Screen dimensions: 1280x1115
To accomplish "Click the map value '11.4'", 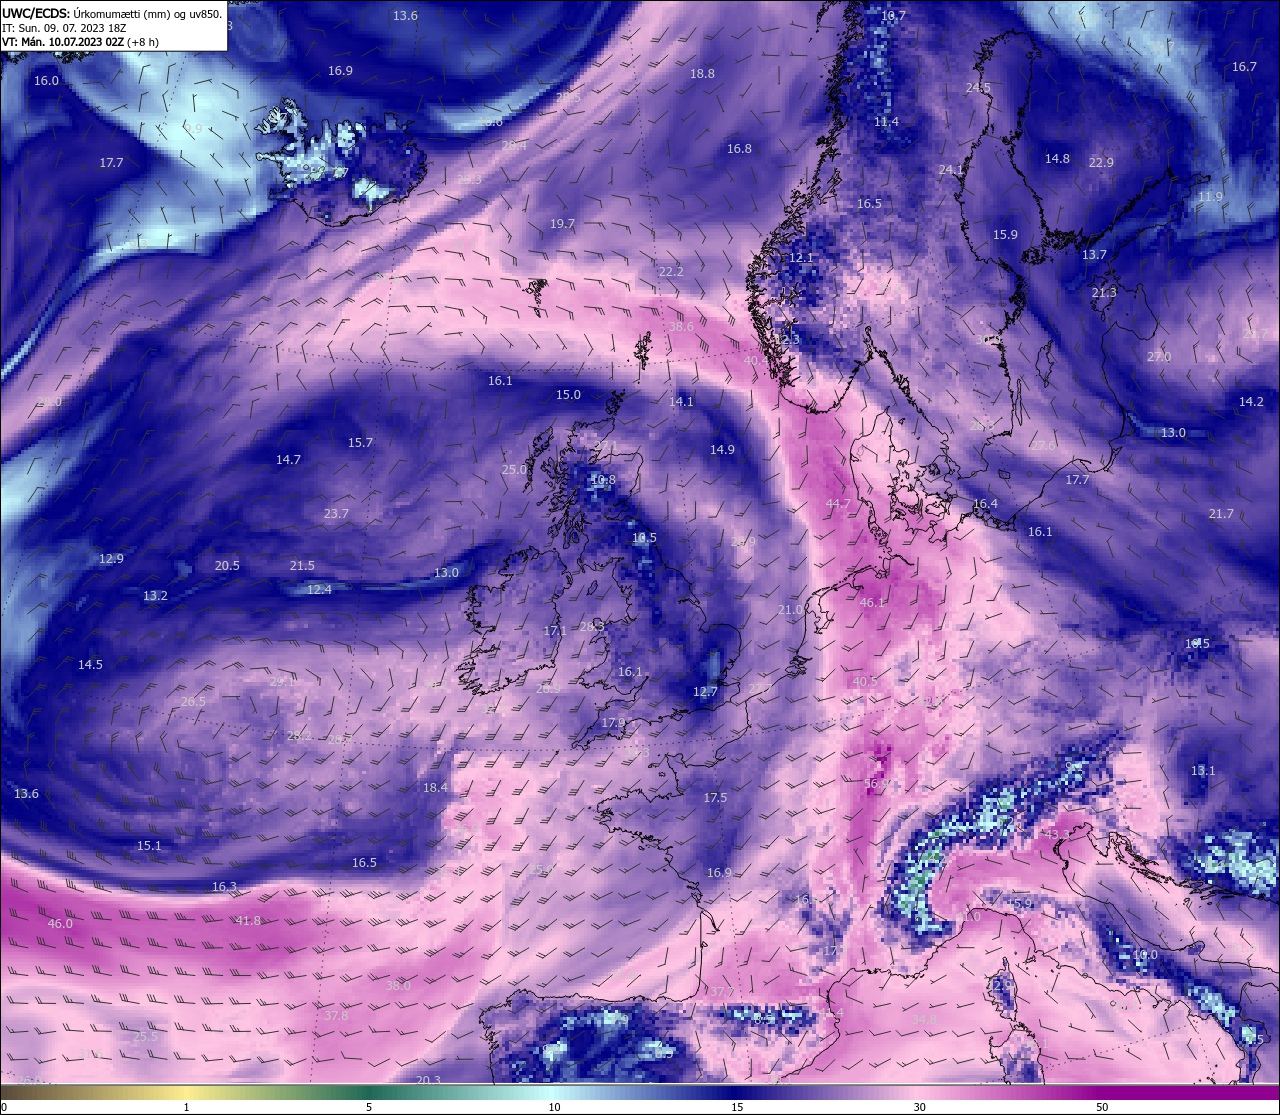I will tap(886, 121).
